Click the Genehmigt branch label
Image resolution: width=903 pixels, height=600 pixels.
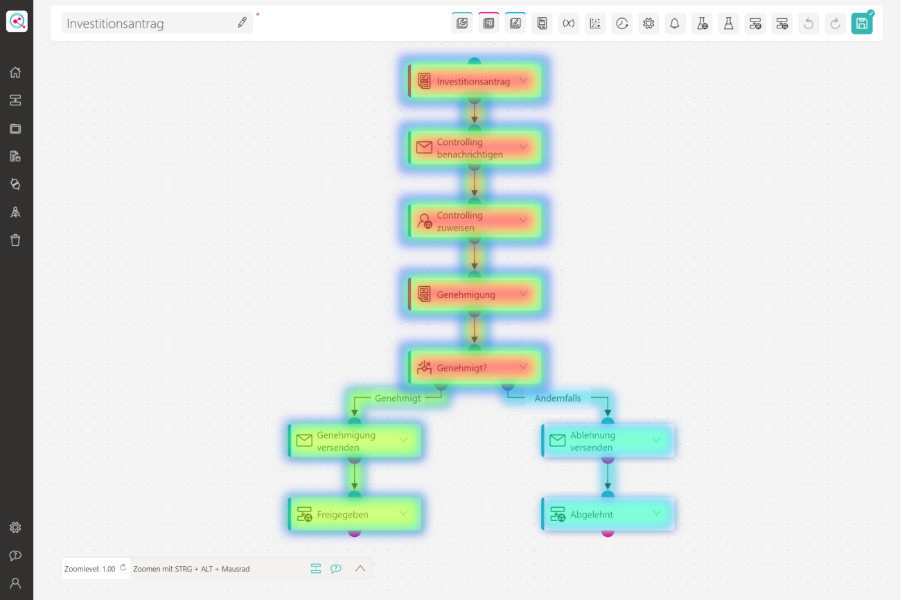[397, 397]
